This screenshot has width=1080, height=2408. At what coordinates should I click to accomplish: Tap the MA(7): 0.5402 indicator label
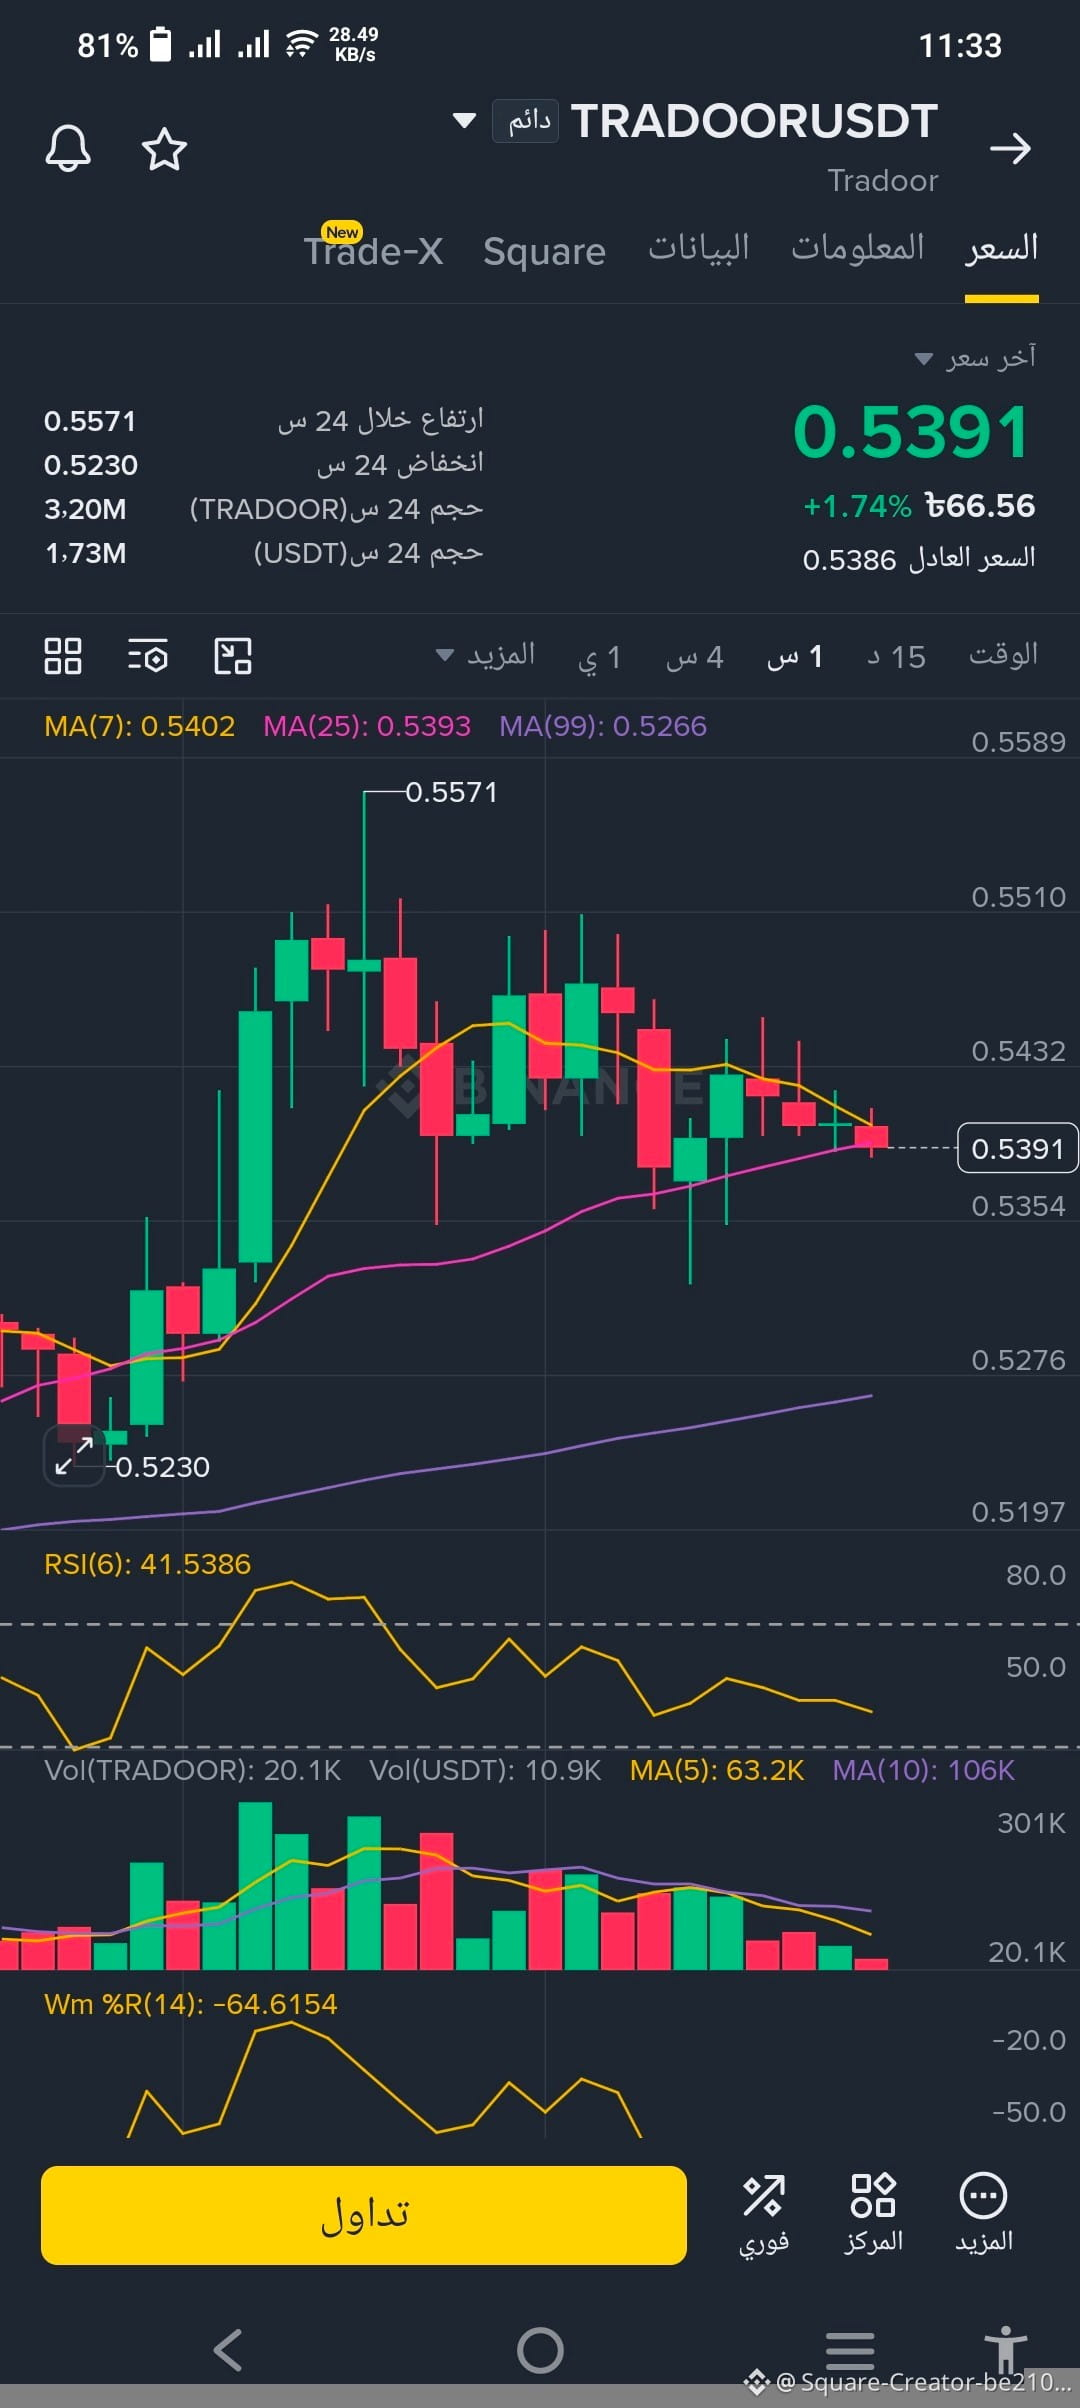[139, 726]
